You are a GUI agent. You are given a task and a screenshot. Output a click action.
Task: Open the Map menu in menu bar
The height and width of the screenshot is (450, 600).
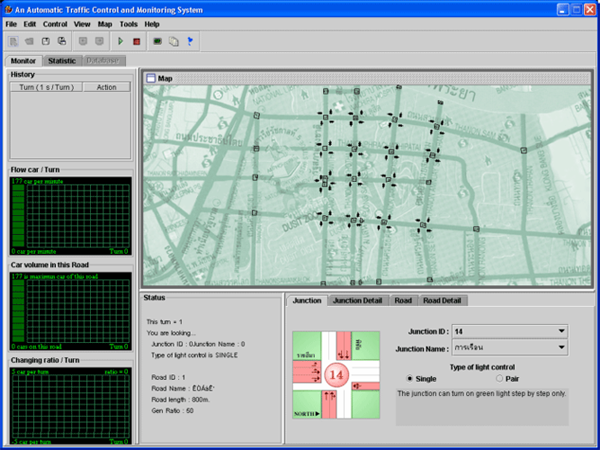pyautogui.click(x=104, y=23)
